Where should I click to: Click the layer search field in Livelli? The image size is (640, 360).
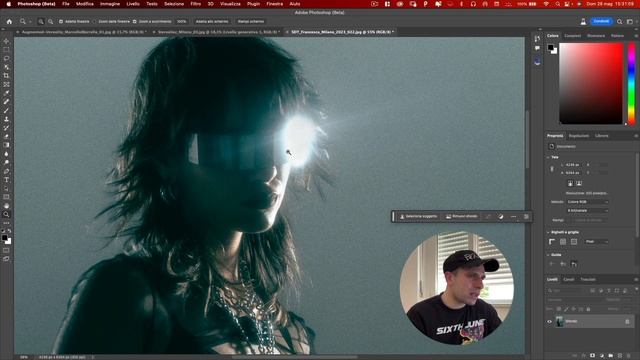568,291
